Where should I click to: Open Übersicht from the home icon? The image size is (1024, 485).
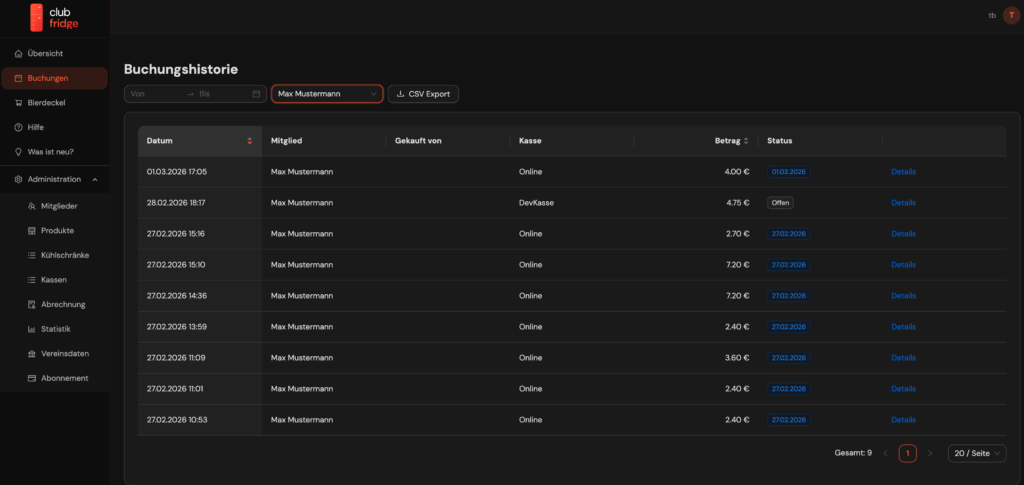pos(18,53)
